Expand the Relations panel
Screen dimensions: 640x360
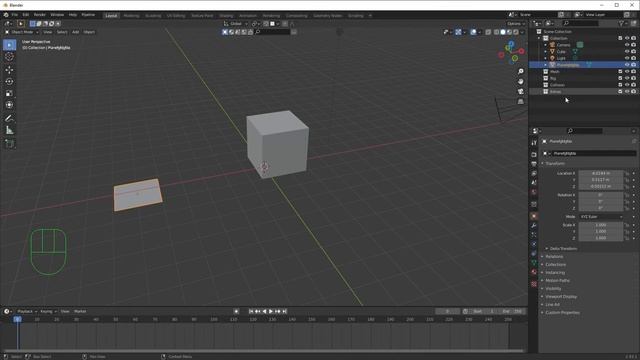(x=554, y=257)
